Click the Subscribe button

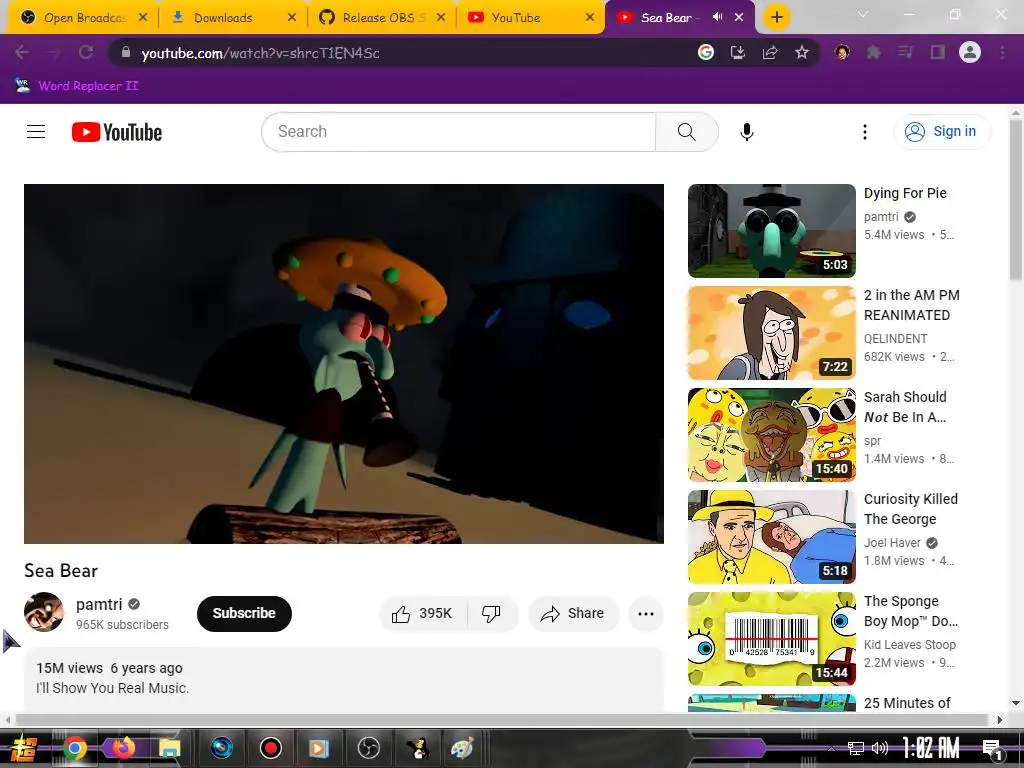point(244,613)
